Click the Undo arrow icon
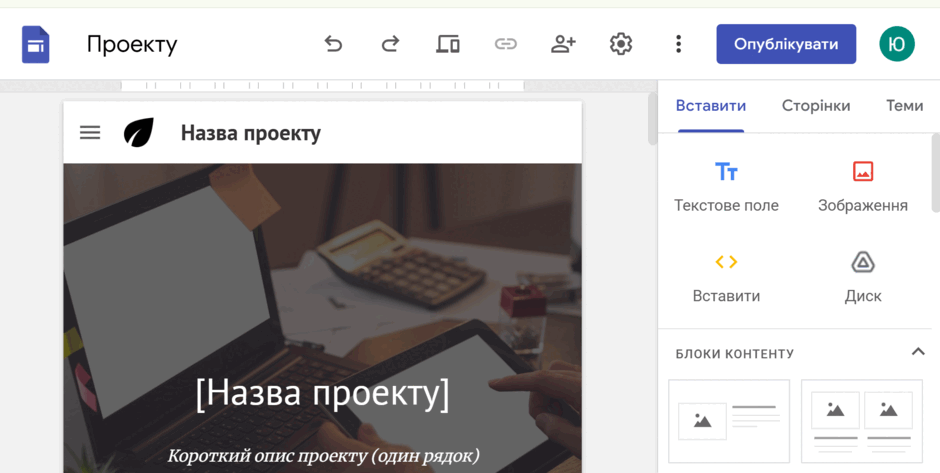 [x=333, y=44]
